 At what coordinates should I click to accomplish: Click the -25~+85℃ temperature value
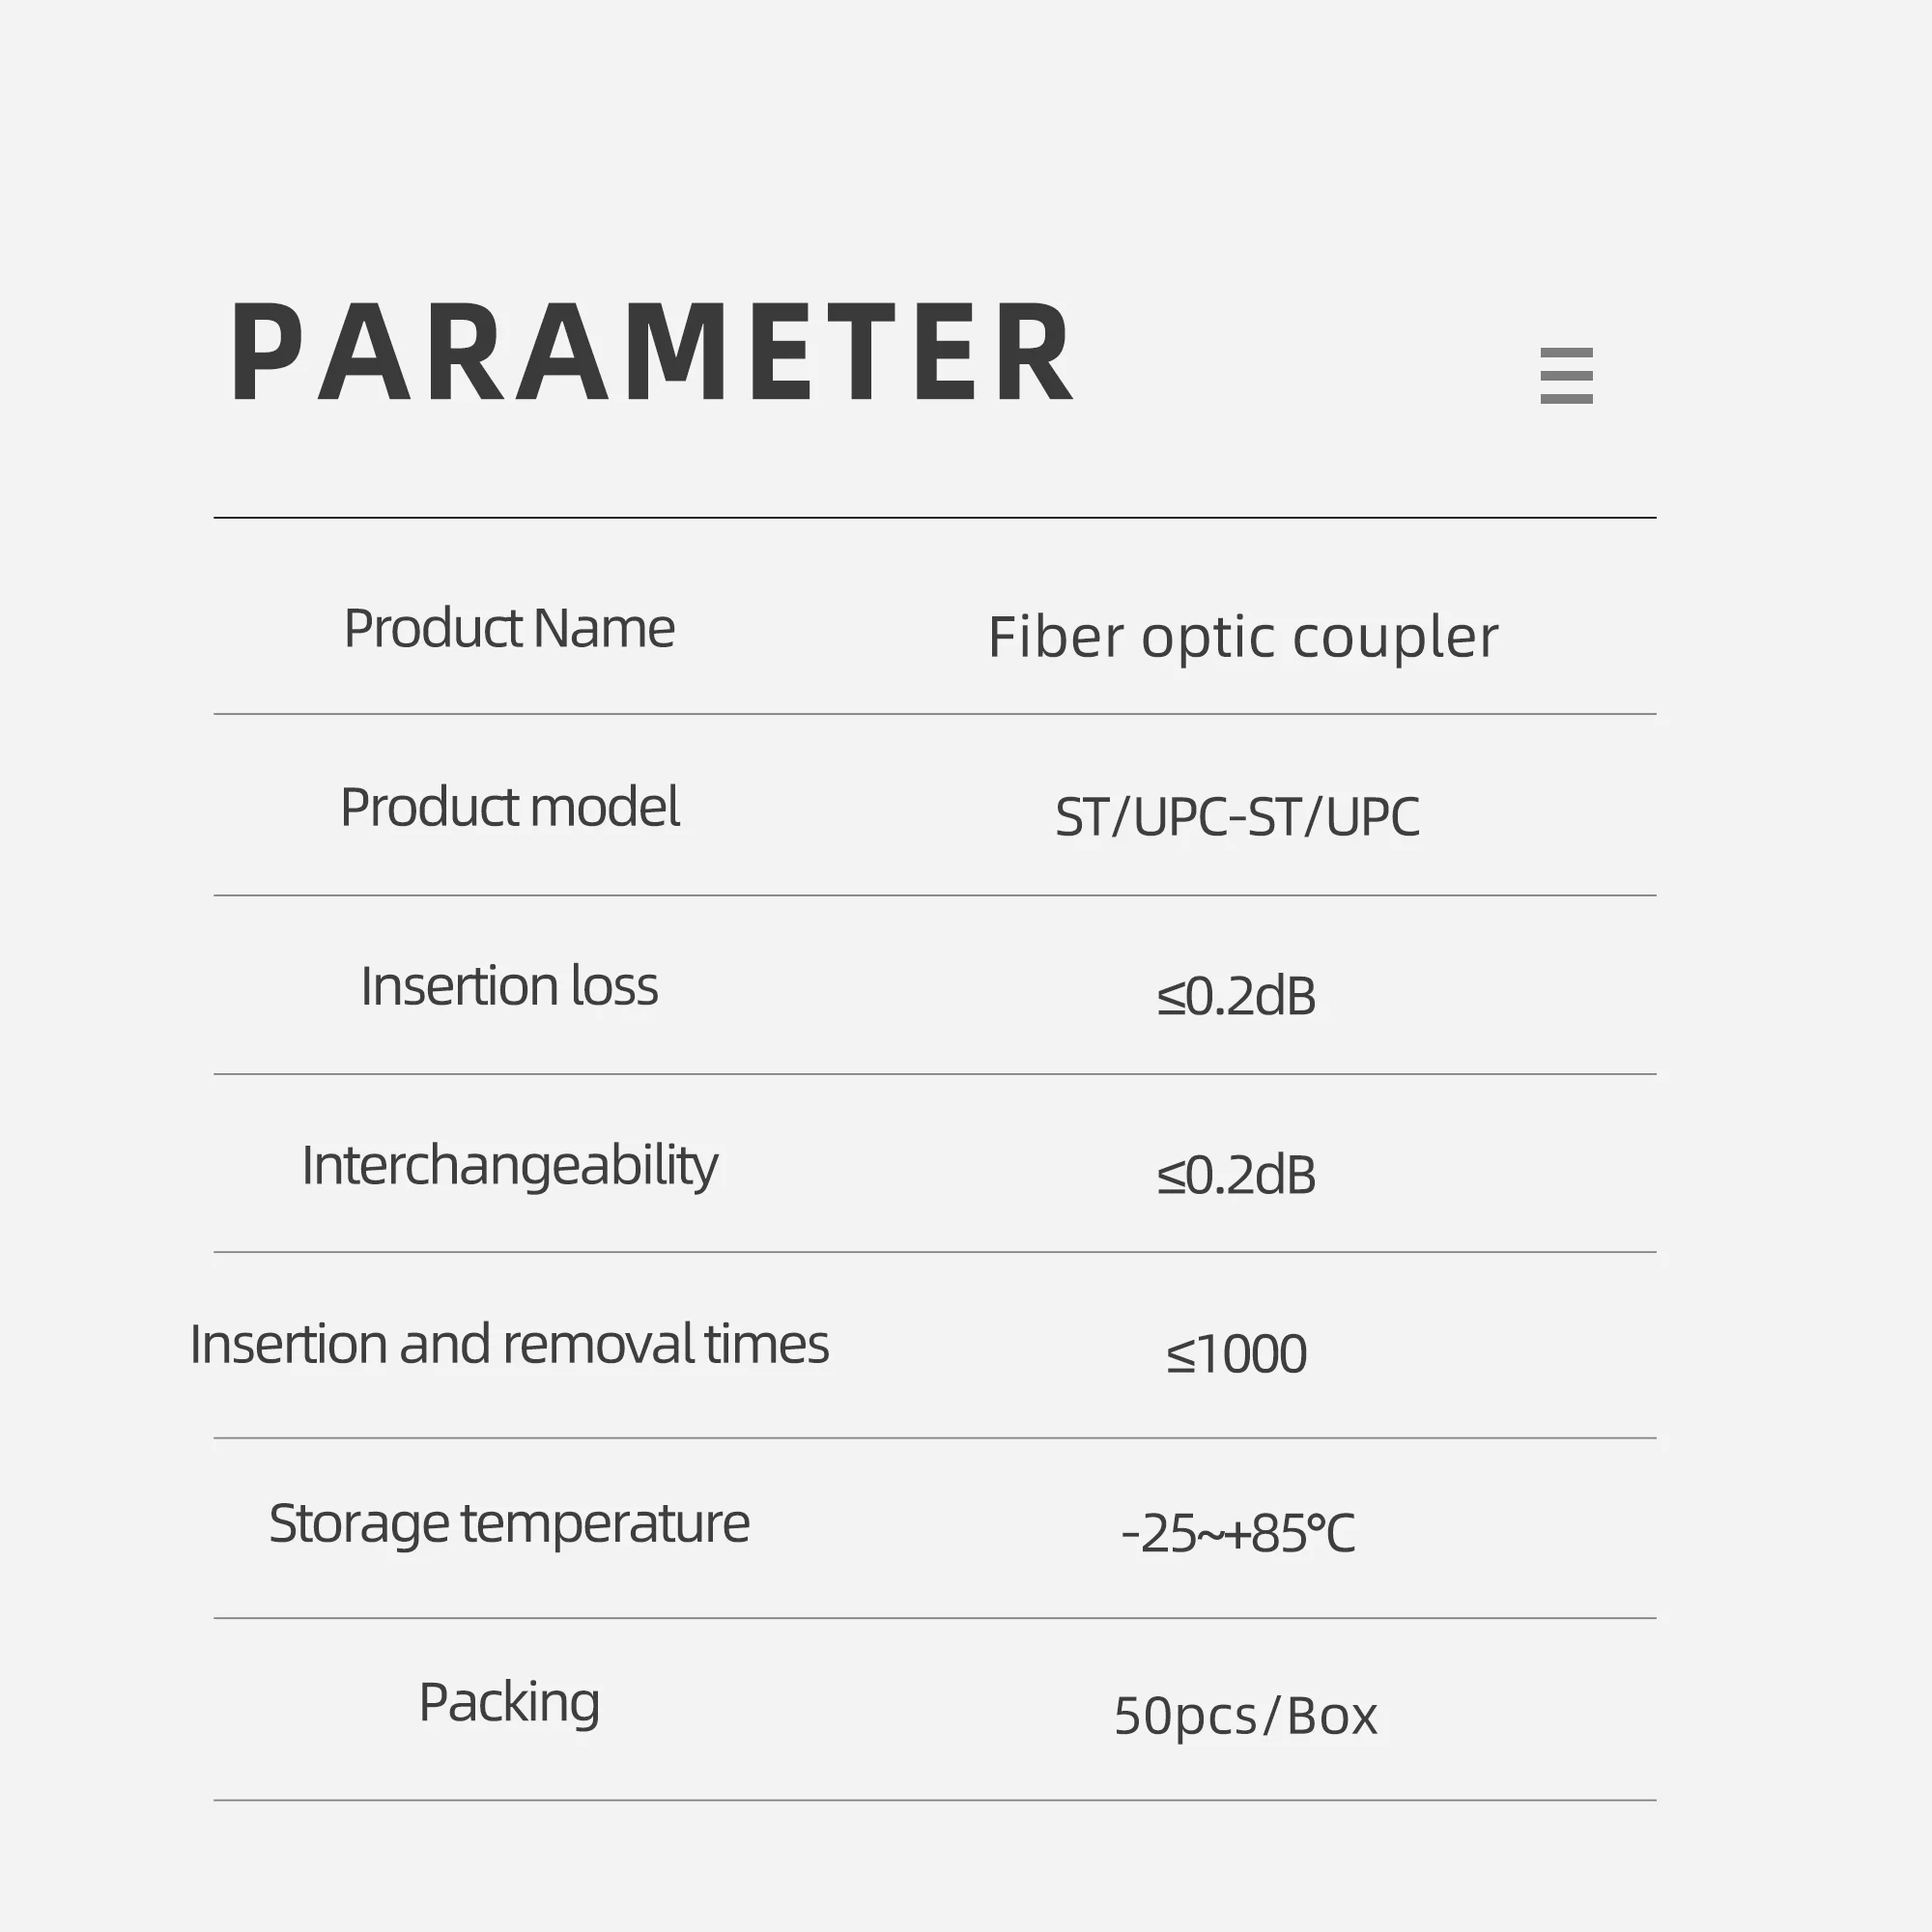1238,1533
